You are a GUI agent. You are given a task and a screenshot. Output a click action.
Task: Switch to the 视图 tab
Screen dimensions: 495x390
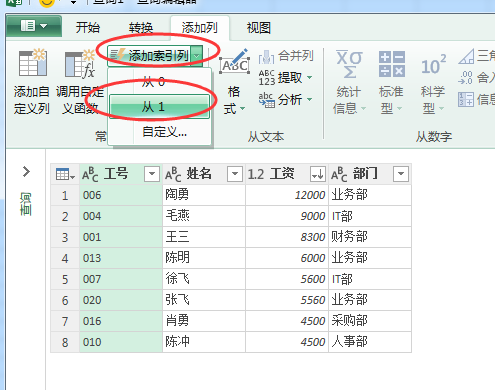click(x=258, y=28)
